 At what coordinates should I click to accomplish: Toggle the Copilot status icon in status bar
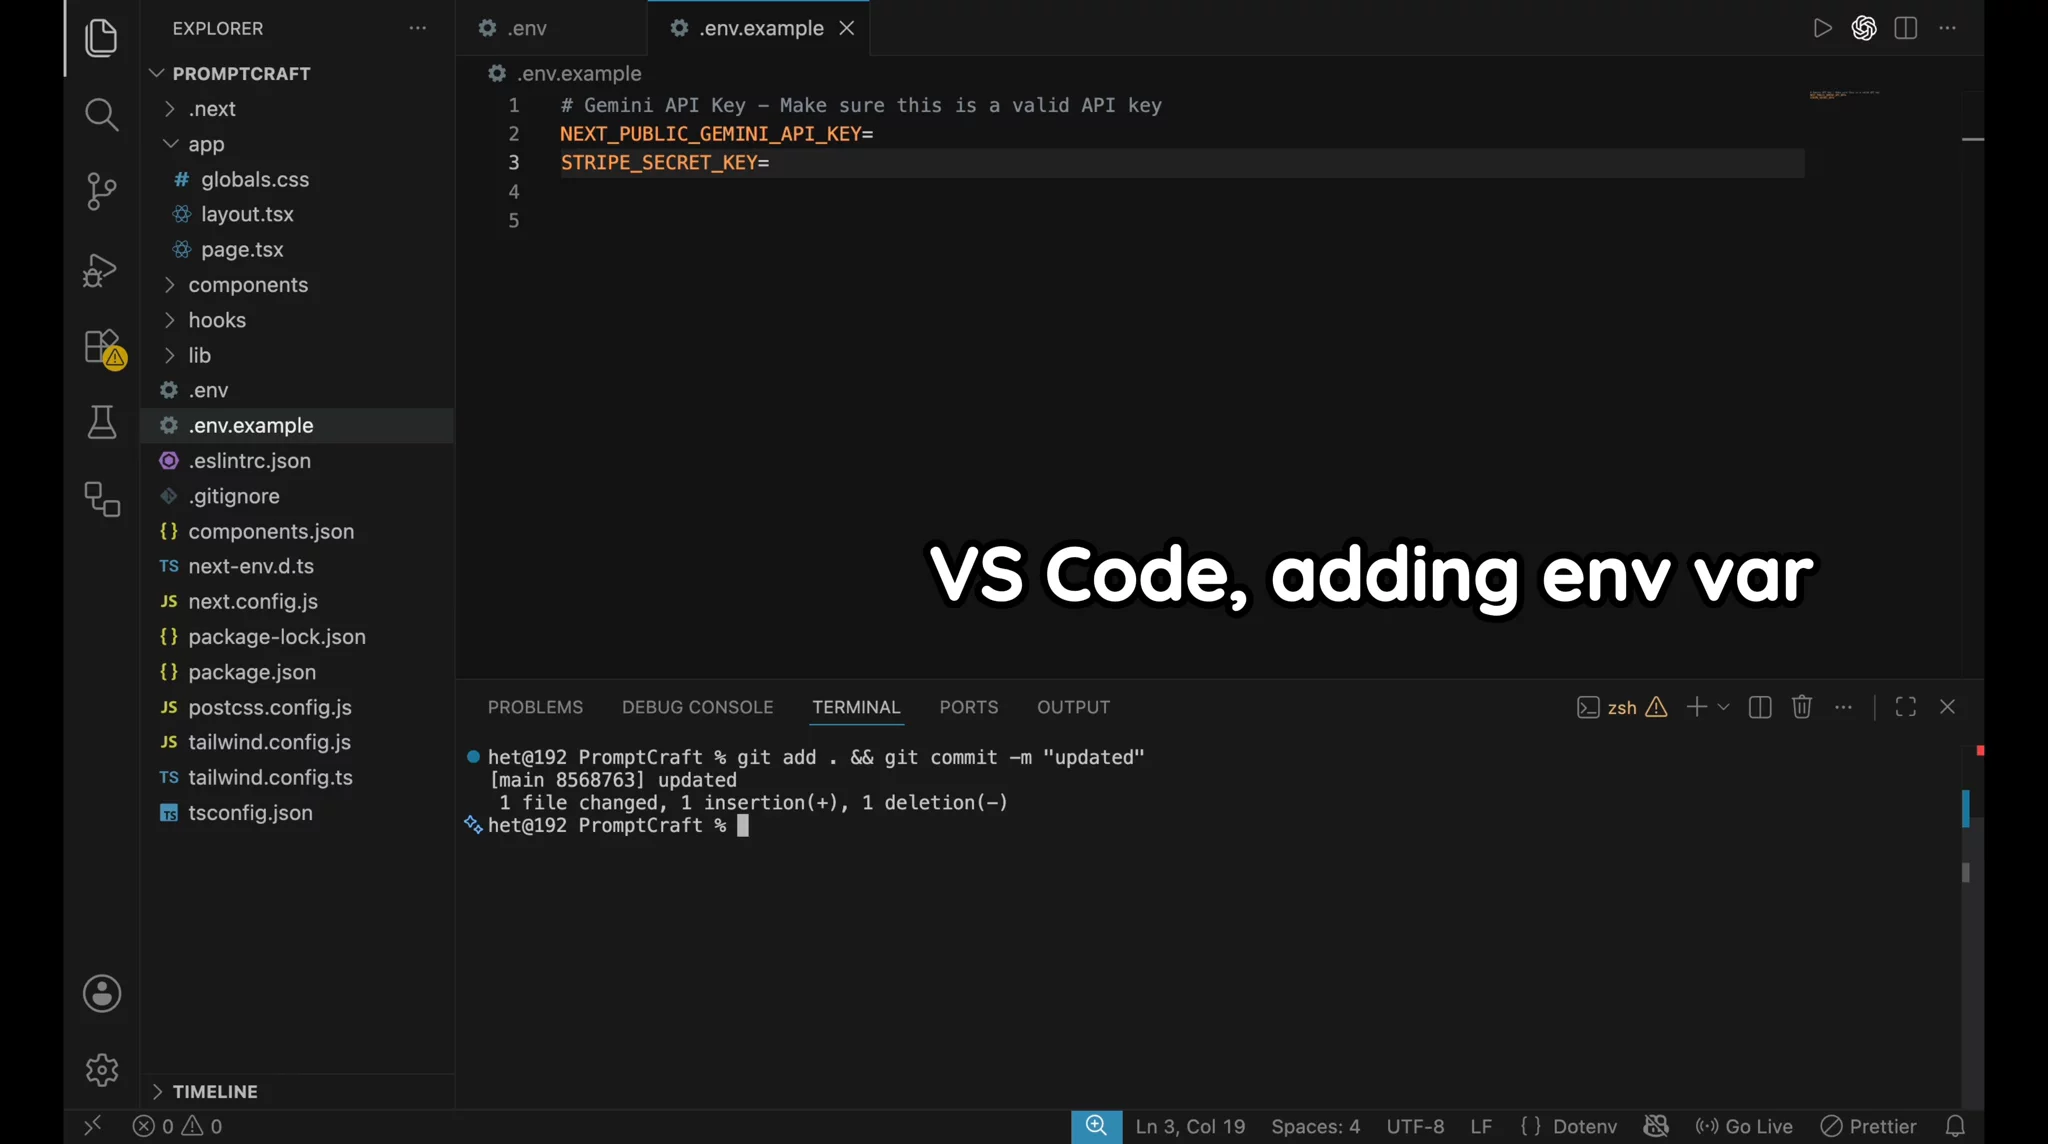tap(1656, 1126)
